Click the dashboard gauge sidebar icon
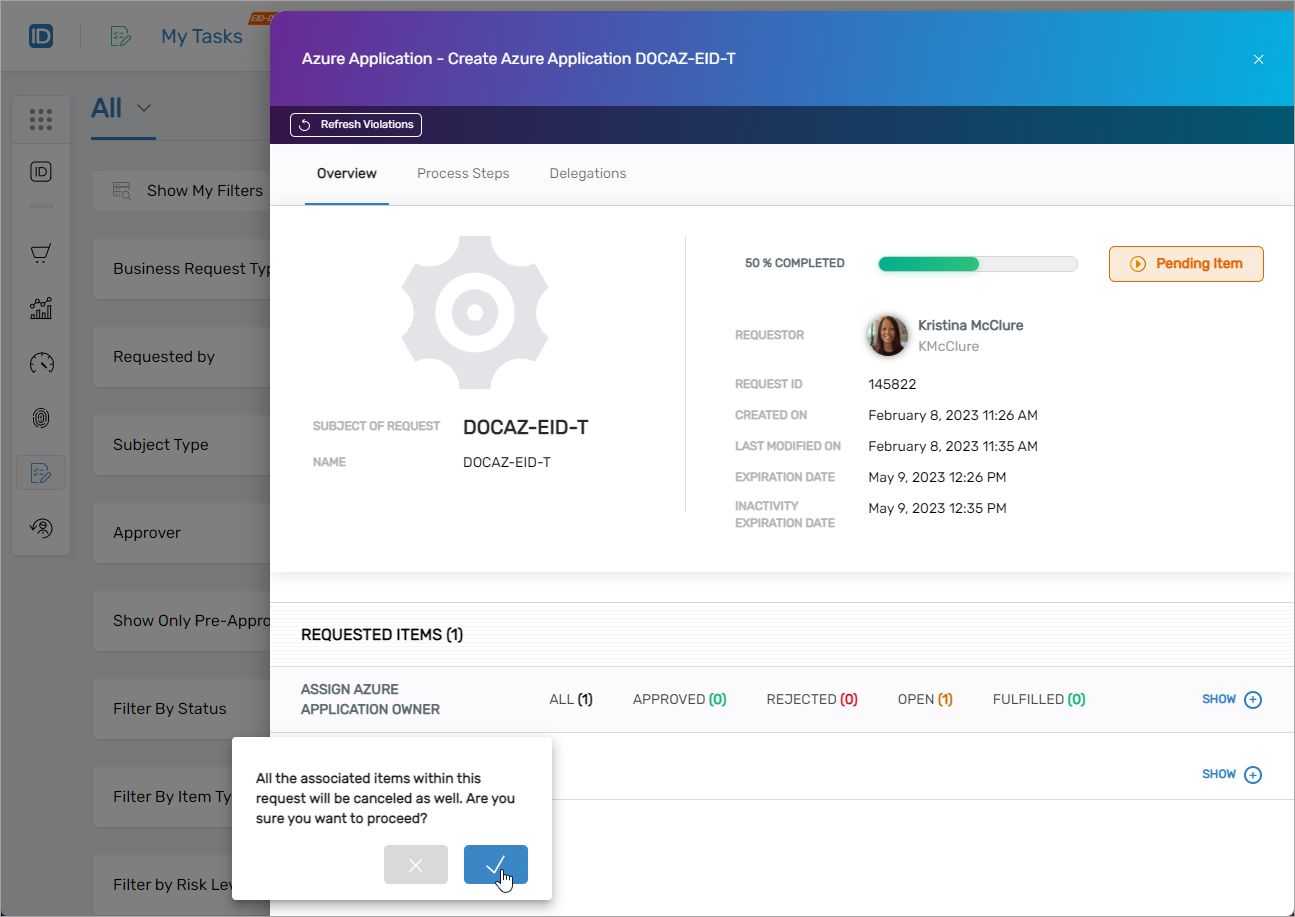 pyautogui.click(x=41, y=363)
